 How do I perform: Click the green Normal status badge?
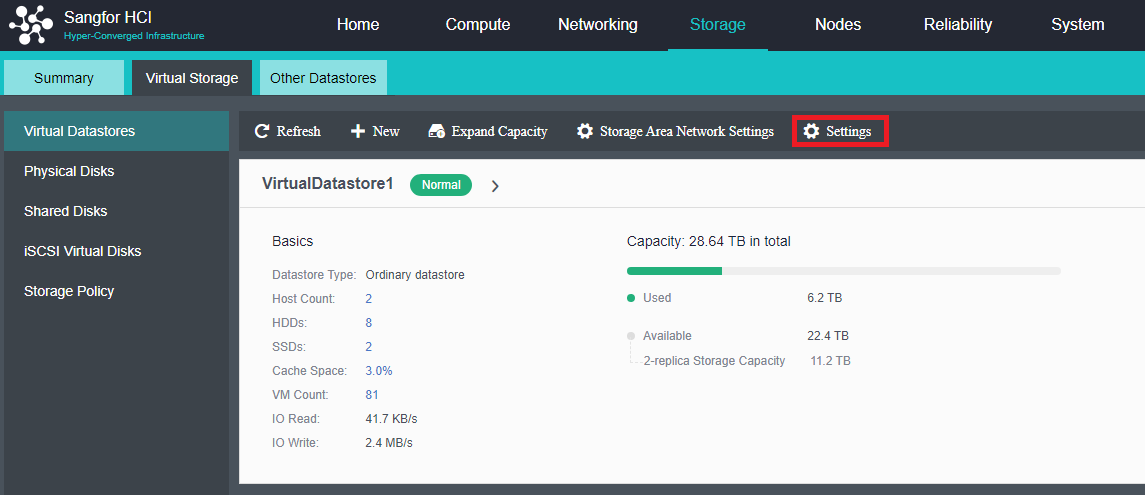pyautogui.click(x=441, y=185)
